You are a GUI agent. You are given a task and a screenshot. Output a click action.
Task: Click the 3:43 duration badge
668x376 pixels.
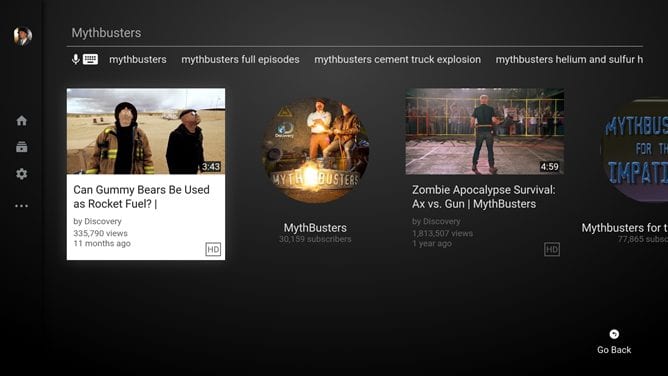click(211, 166)
